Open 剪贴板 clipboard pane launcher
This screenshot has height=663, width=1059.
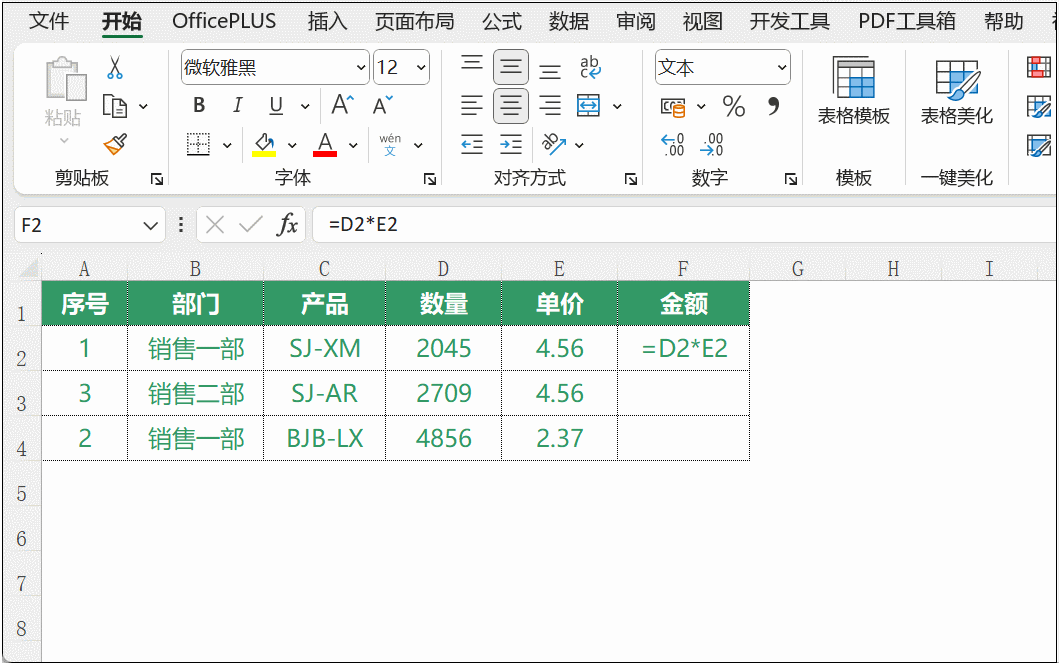(157, 179)
